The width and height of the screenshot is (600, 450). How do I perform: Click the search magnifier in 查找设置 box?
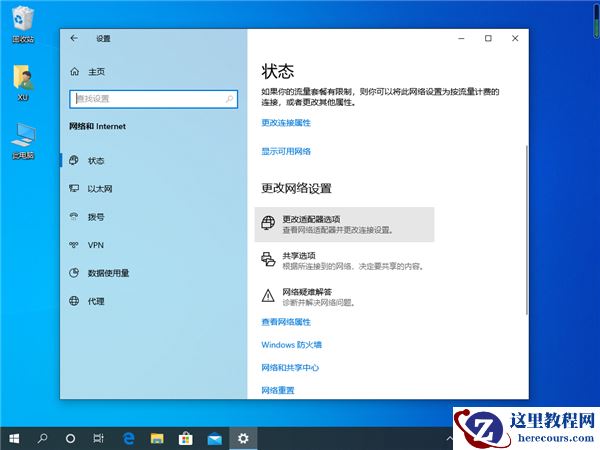[229, 99]
